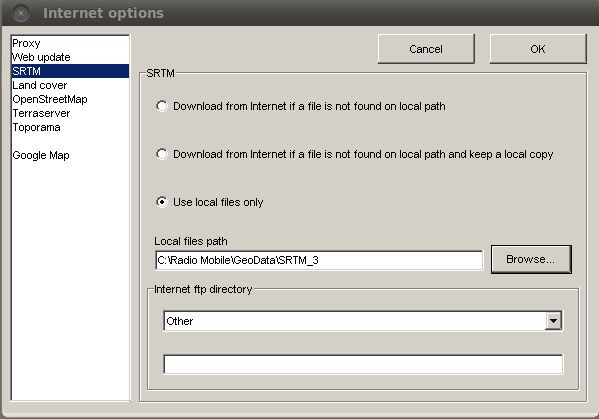The height and width of the screenshot is (419, 599).
Task: Click the Cancel button
Action: [x=426, y=49]
